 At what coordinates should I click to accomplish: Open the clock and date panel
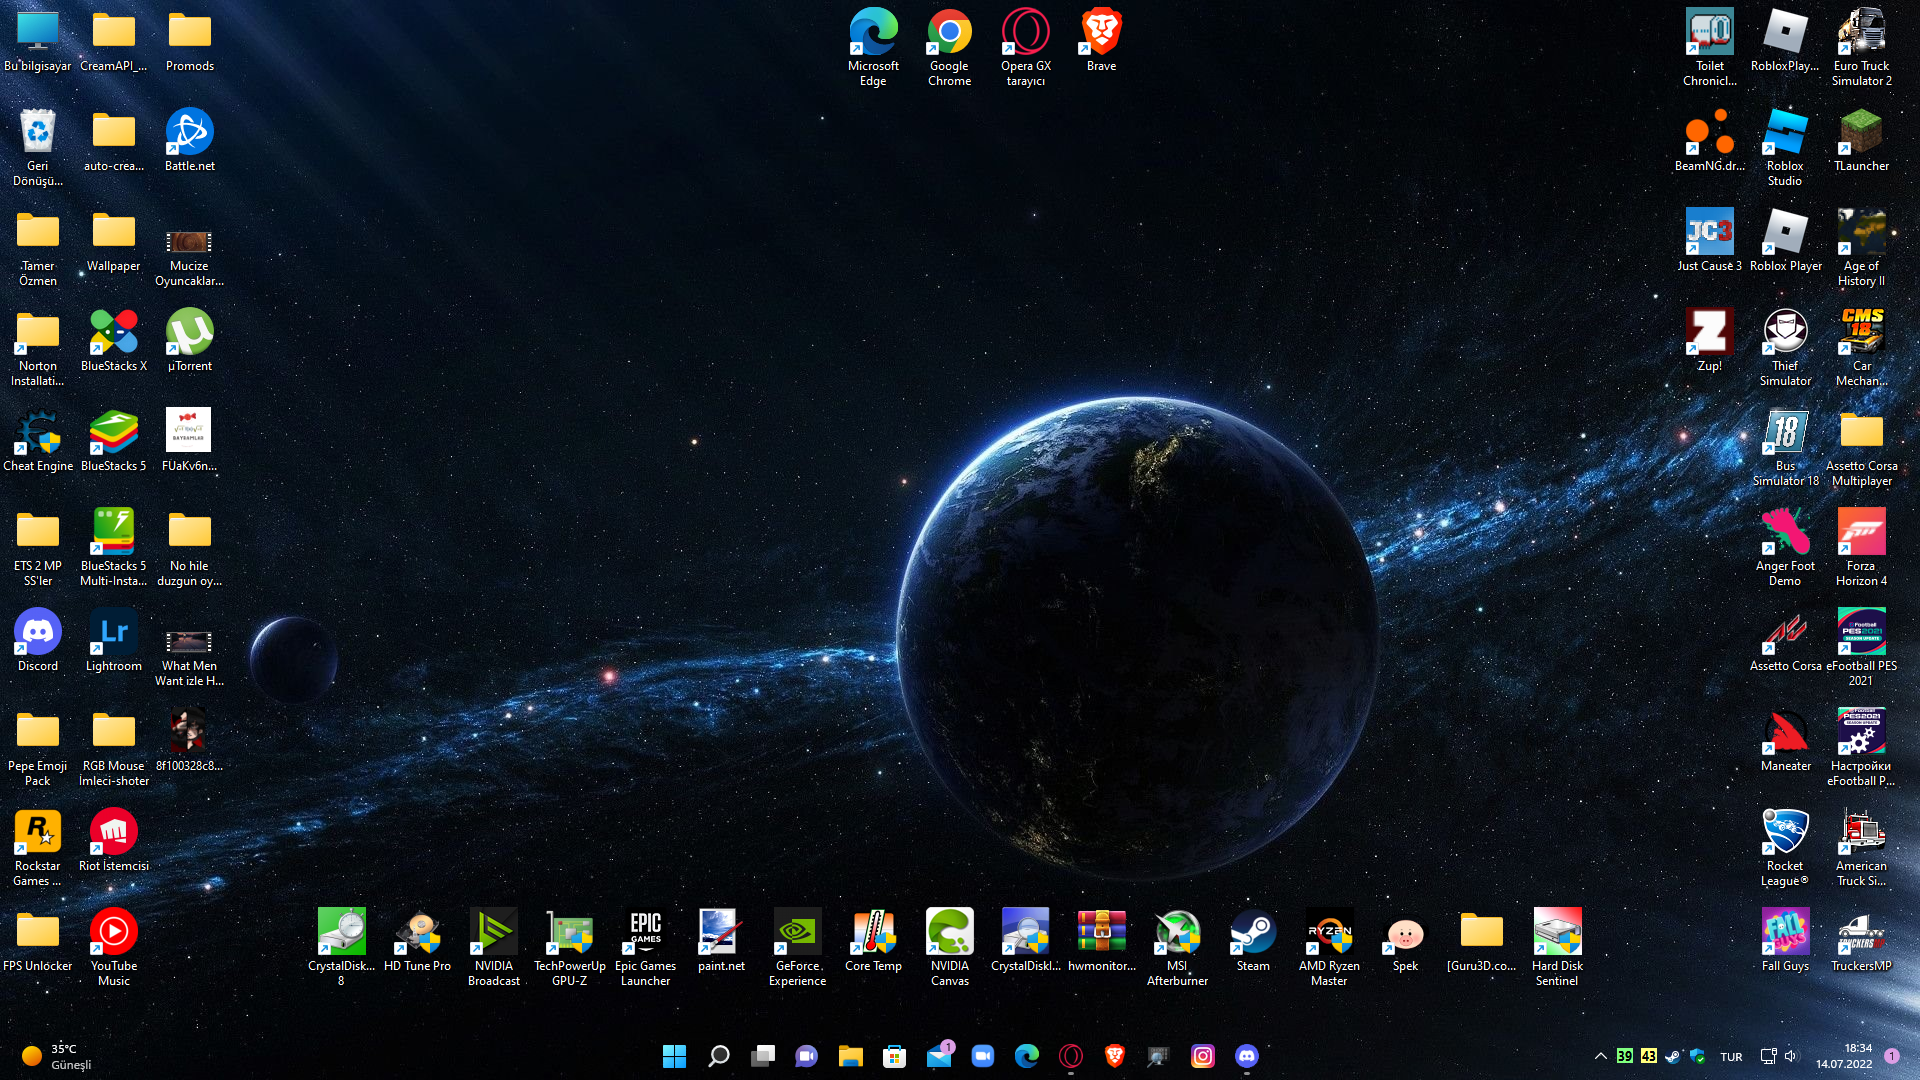click(1845, 1056)
